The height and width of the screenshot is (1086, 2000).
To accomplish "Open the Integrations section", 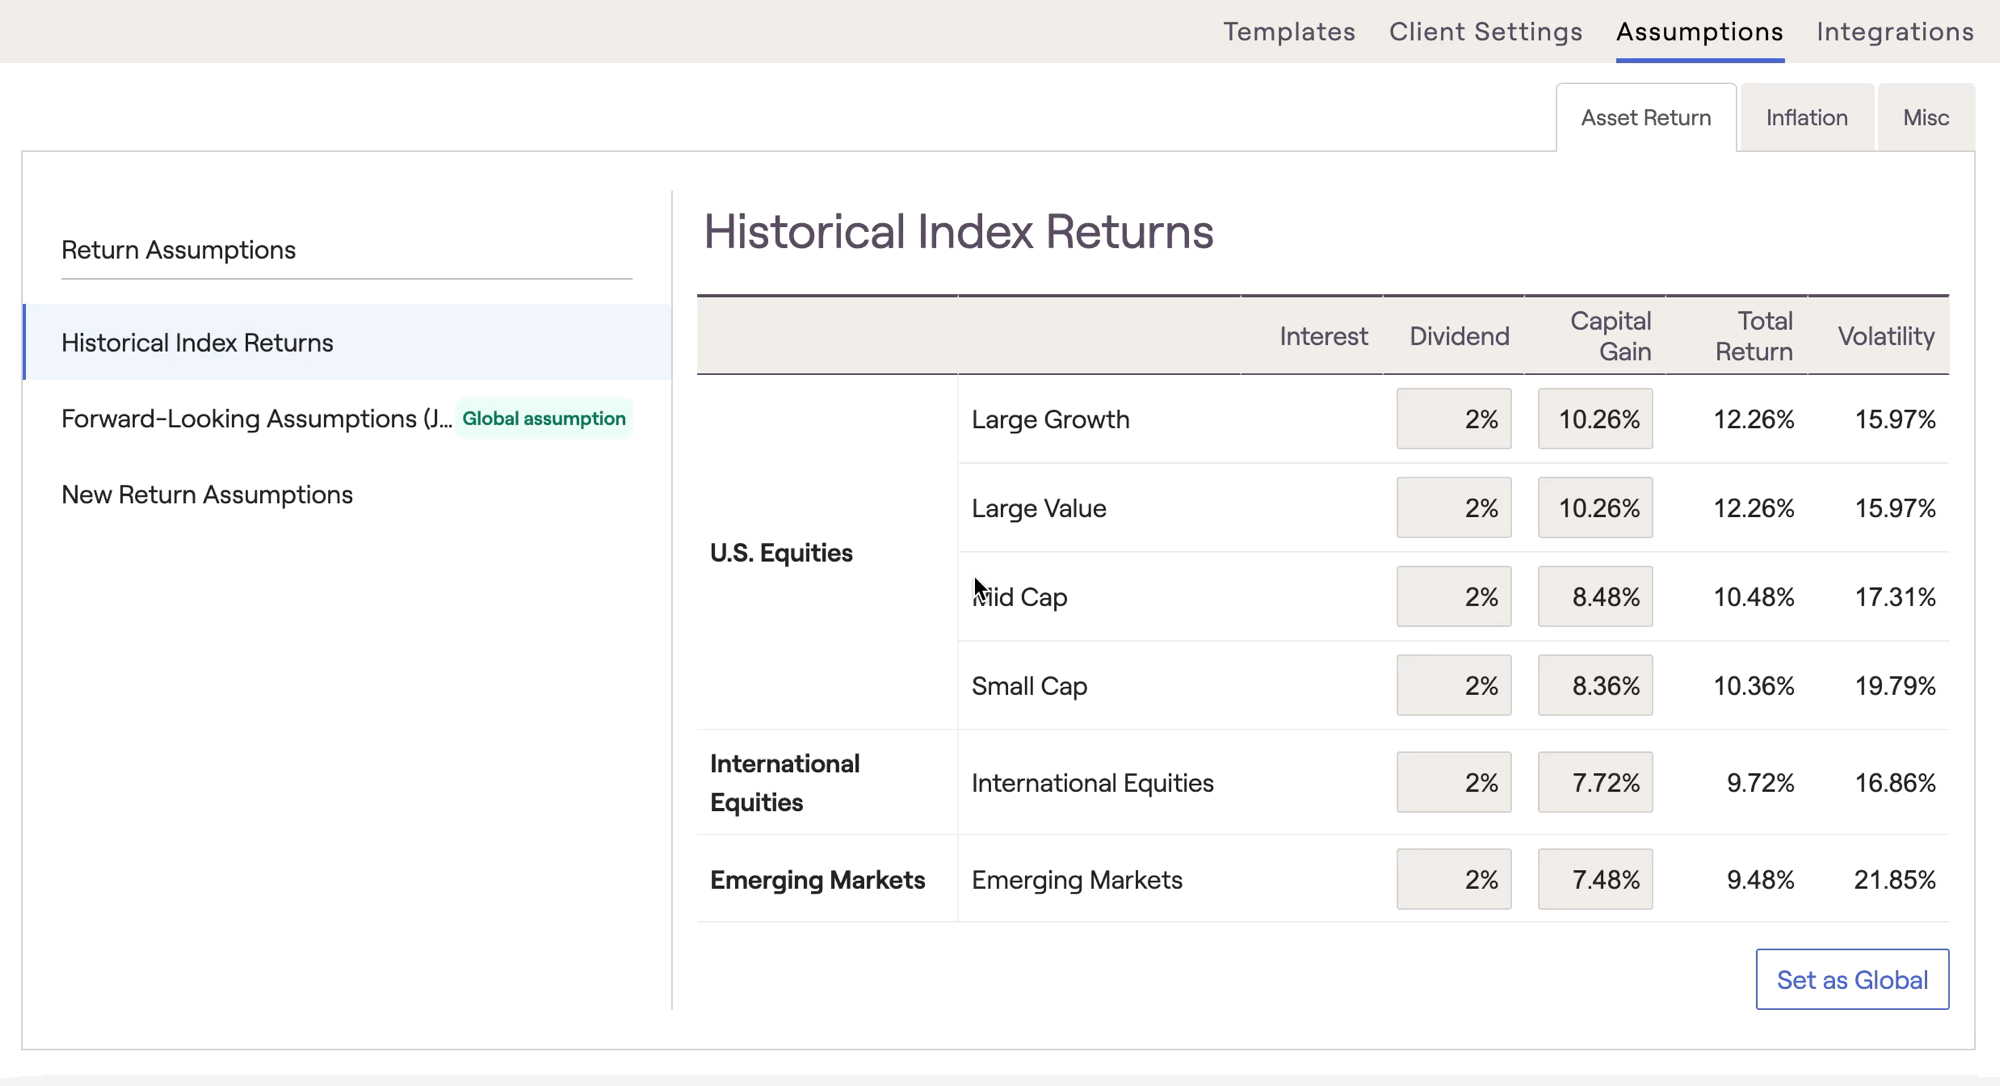I will click(1894, 31).
